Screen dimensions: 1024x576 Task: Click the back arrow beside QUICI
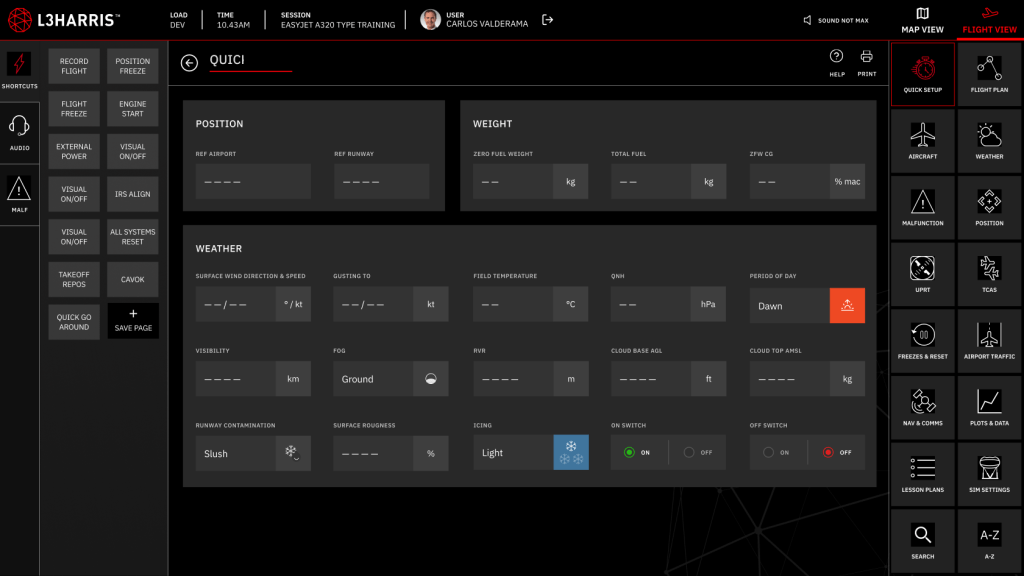(190, 63)
